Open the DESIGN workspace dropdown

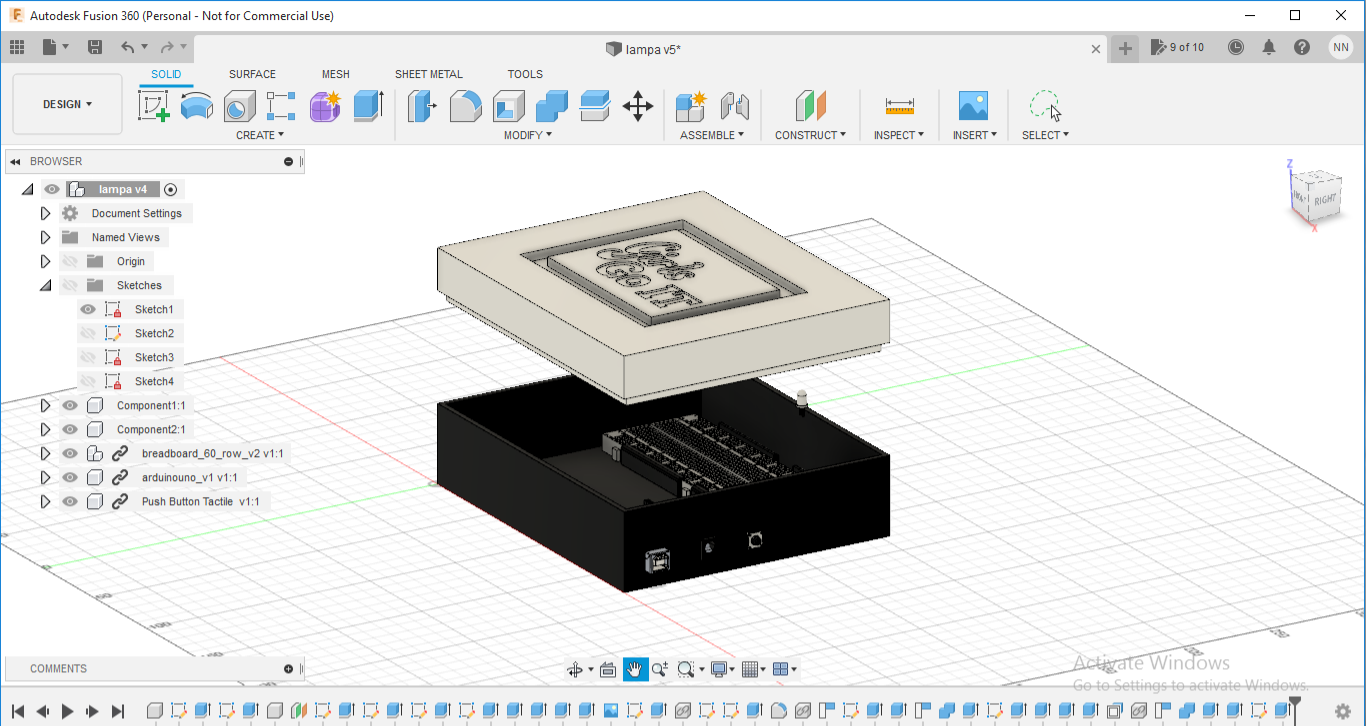(x=67, y=104)
